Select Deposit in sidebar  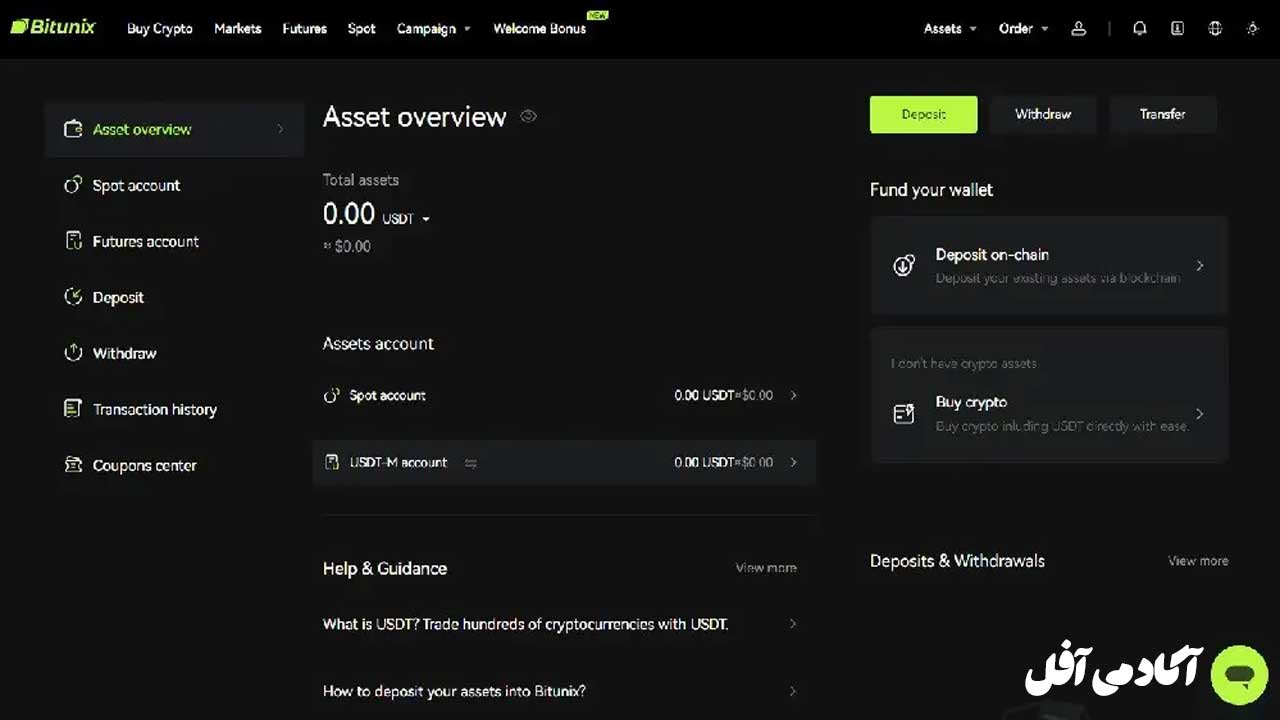[118, 297]
